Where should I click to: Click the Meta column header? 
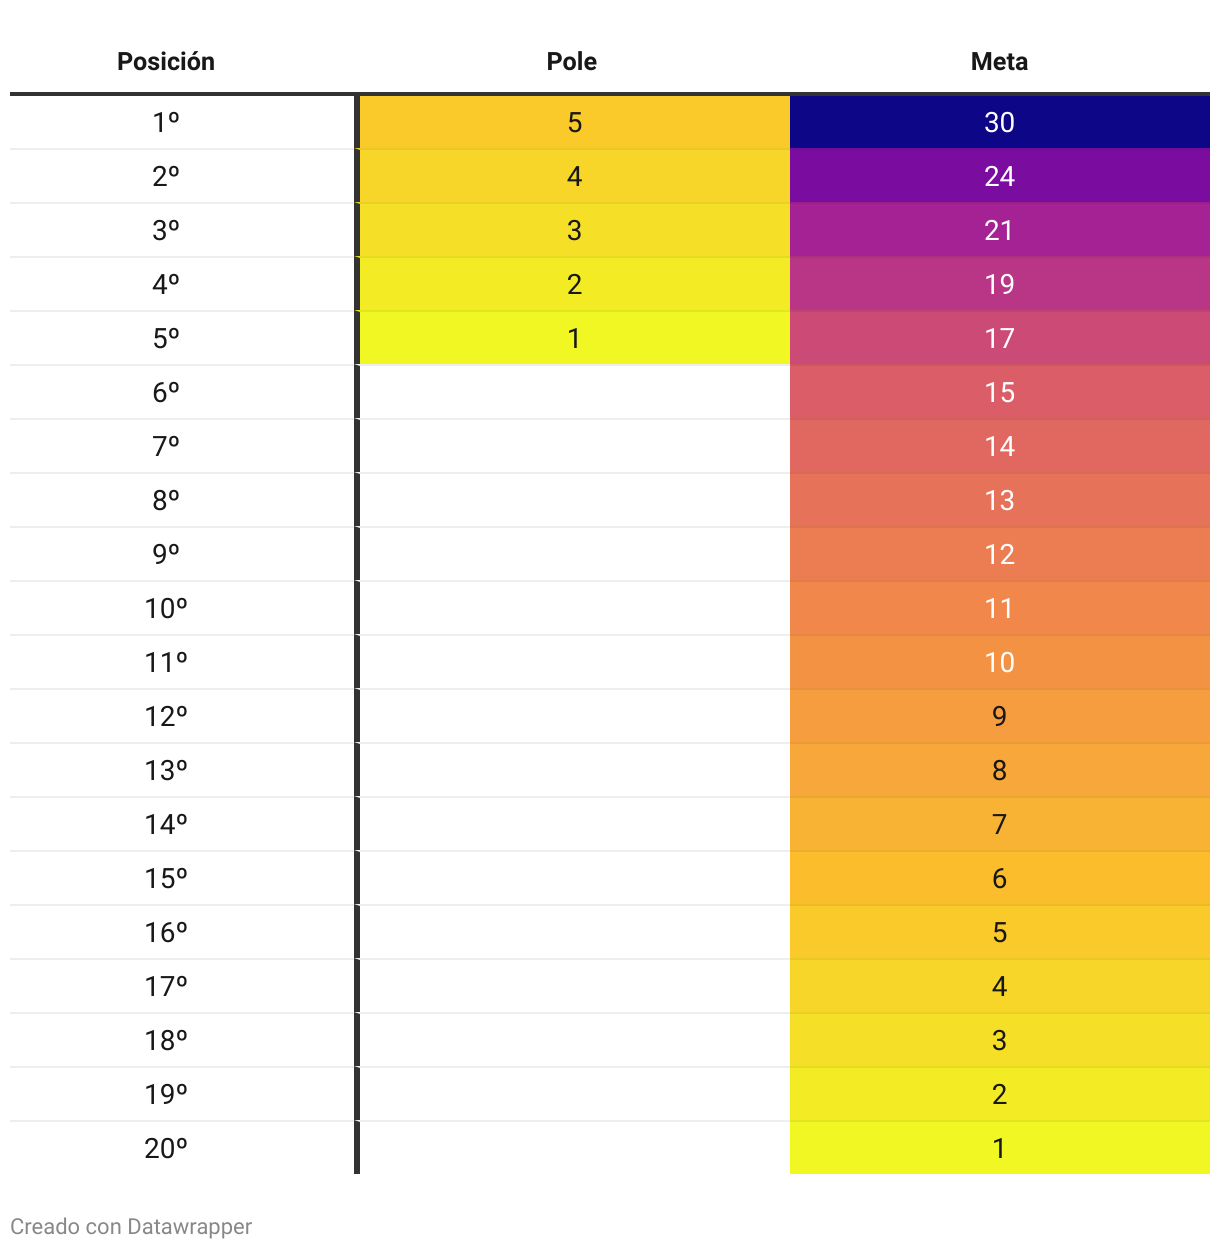click(x=999, y=62)
